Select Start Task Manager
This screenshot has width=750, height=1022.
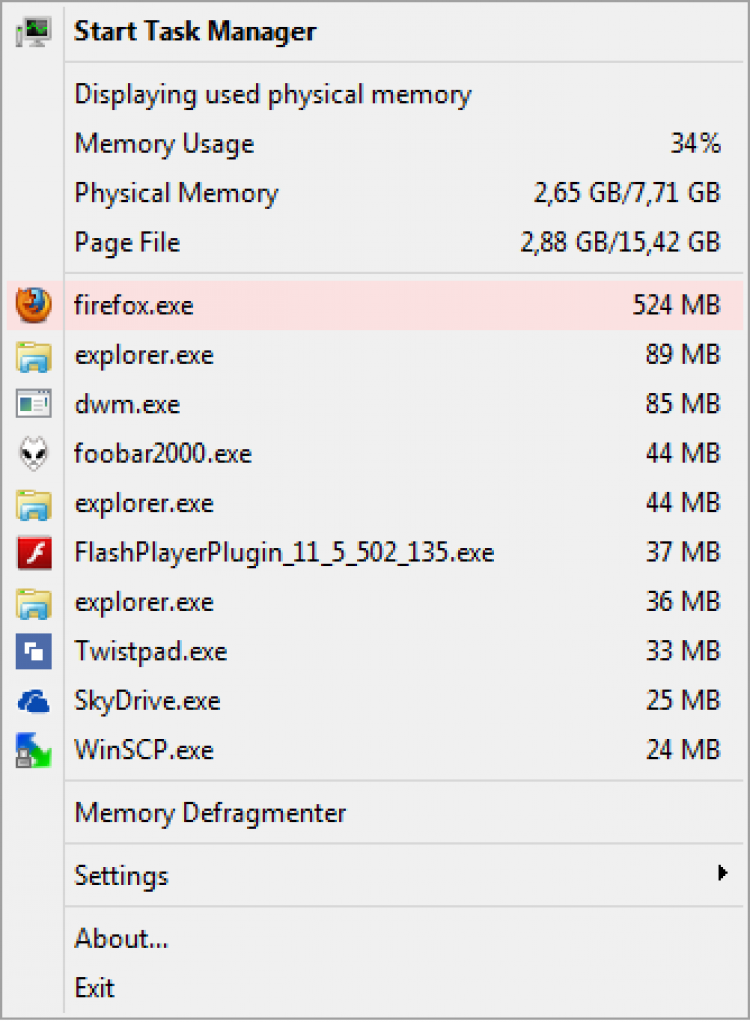click(x=195, y=32)
